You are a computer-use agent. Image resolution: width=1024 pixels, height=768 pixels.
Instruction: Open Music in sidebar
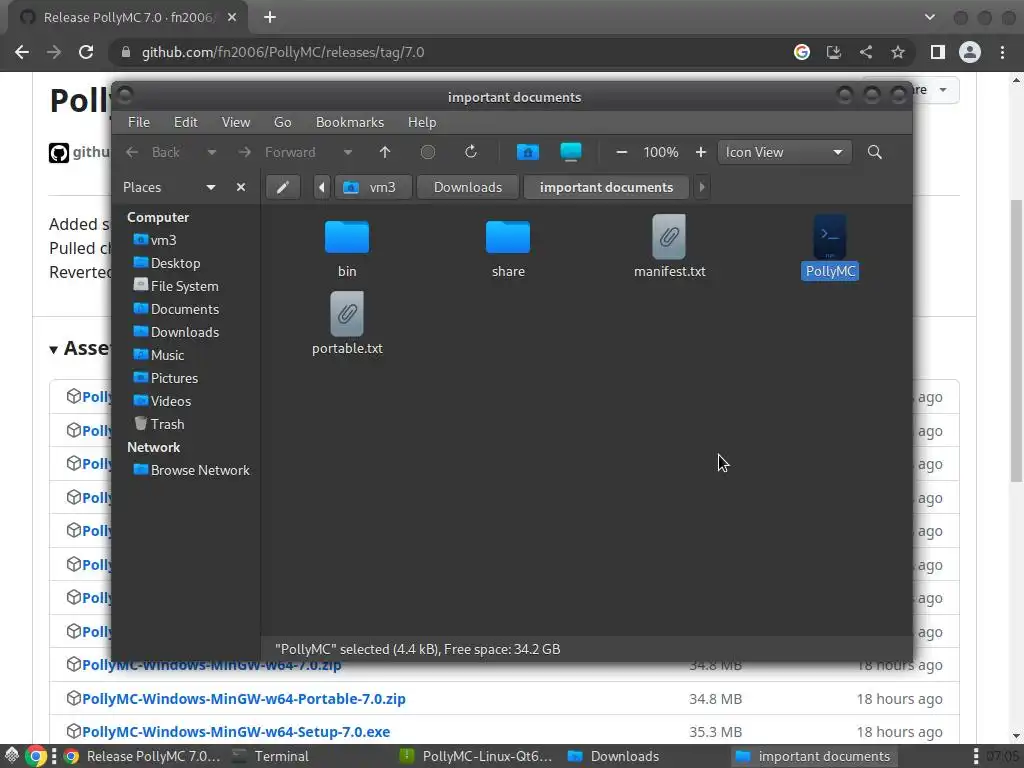[x=159, y=355]
